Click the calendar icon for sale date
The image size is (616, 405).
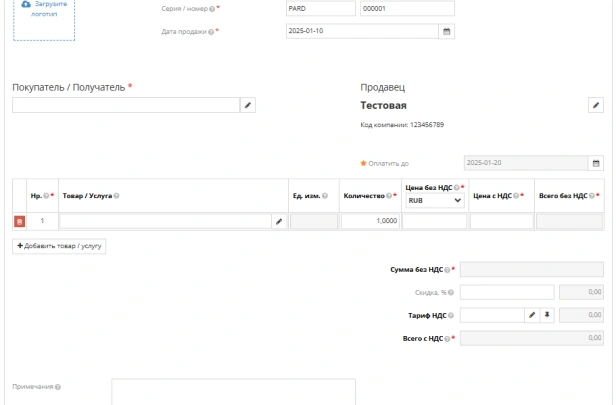[446, 31]
